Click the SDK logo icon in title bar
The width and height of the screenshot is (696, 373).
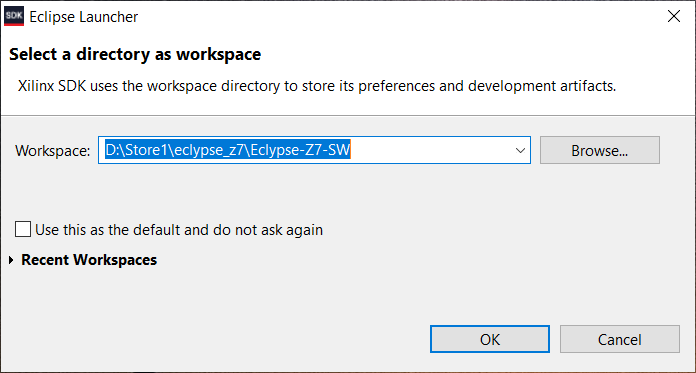pos(14,17)
